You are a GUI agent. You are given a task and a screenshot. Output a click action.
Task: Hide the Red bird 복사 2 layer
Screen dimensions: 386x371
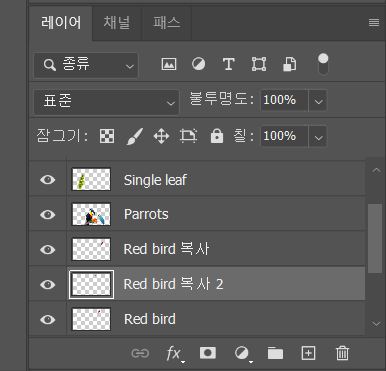click(48, 284)
